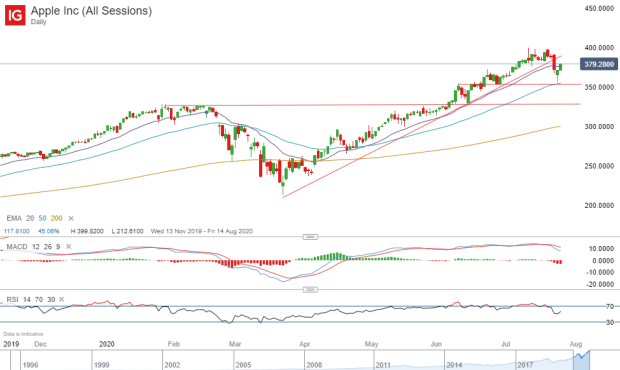Click the IG logo icon

[15, 15]
